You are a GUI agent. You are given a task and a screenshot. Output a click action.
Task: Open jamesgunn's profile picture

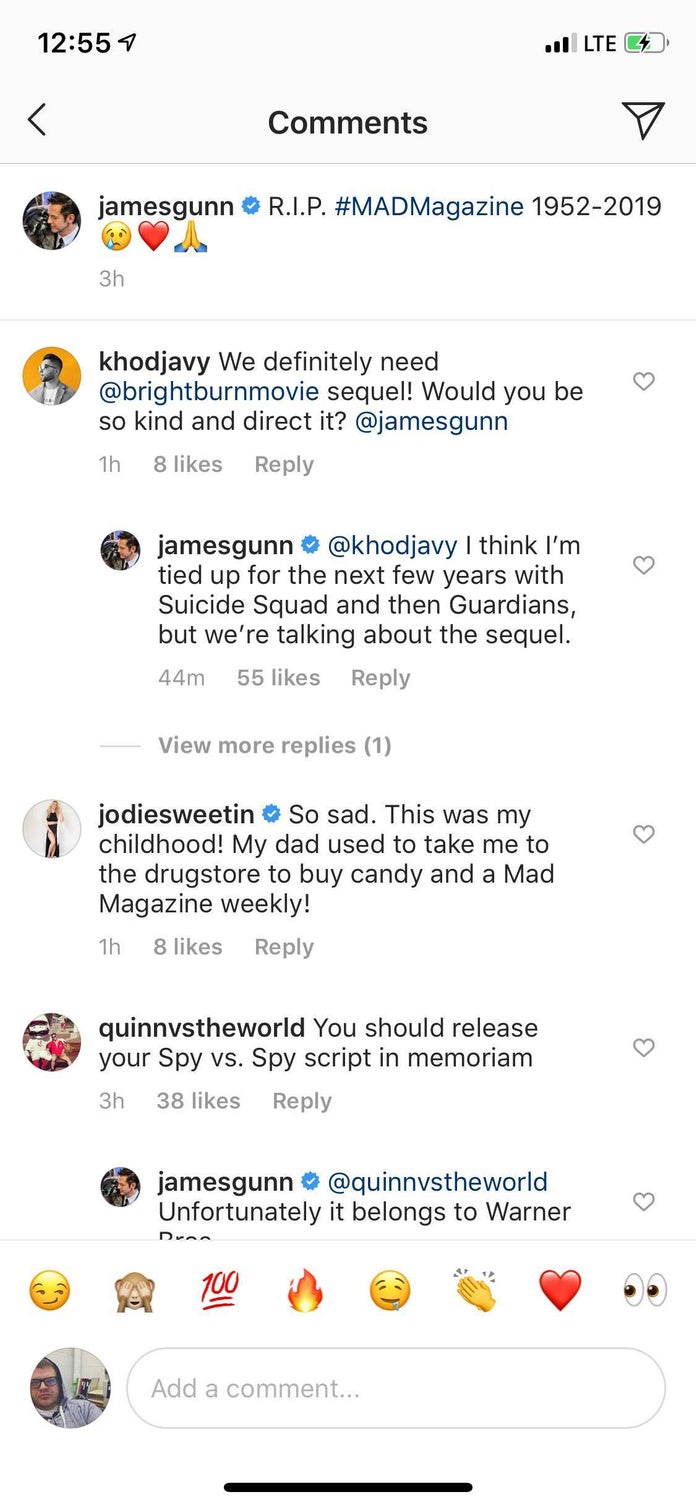pos(51,220)
